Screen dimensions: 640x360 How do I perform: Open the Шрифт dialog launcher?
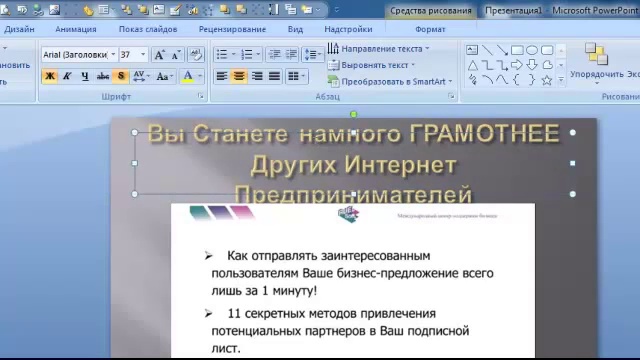[x=200, y=96]
